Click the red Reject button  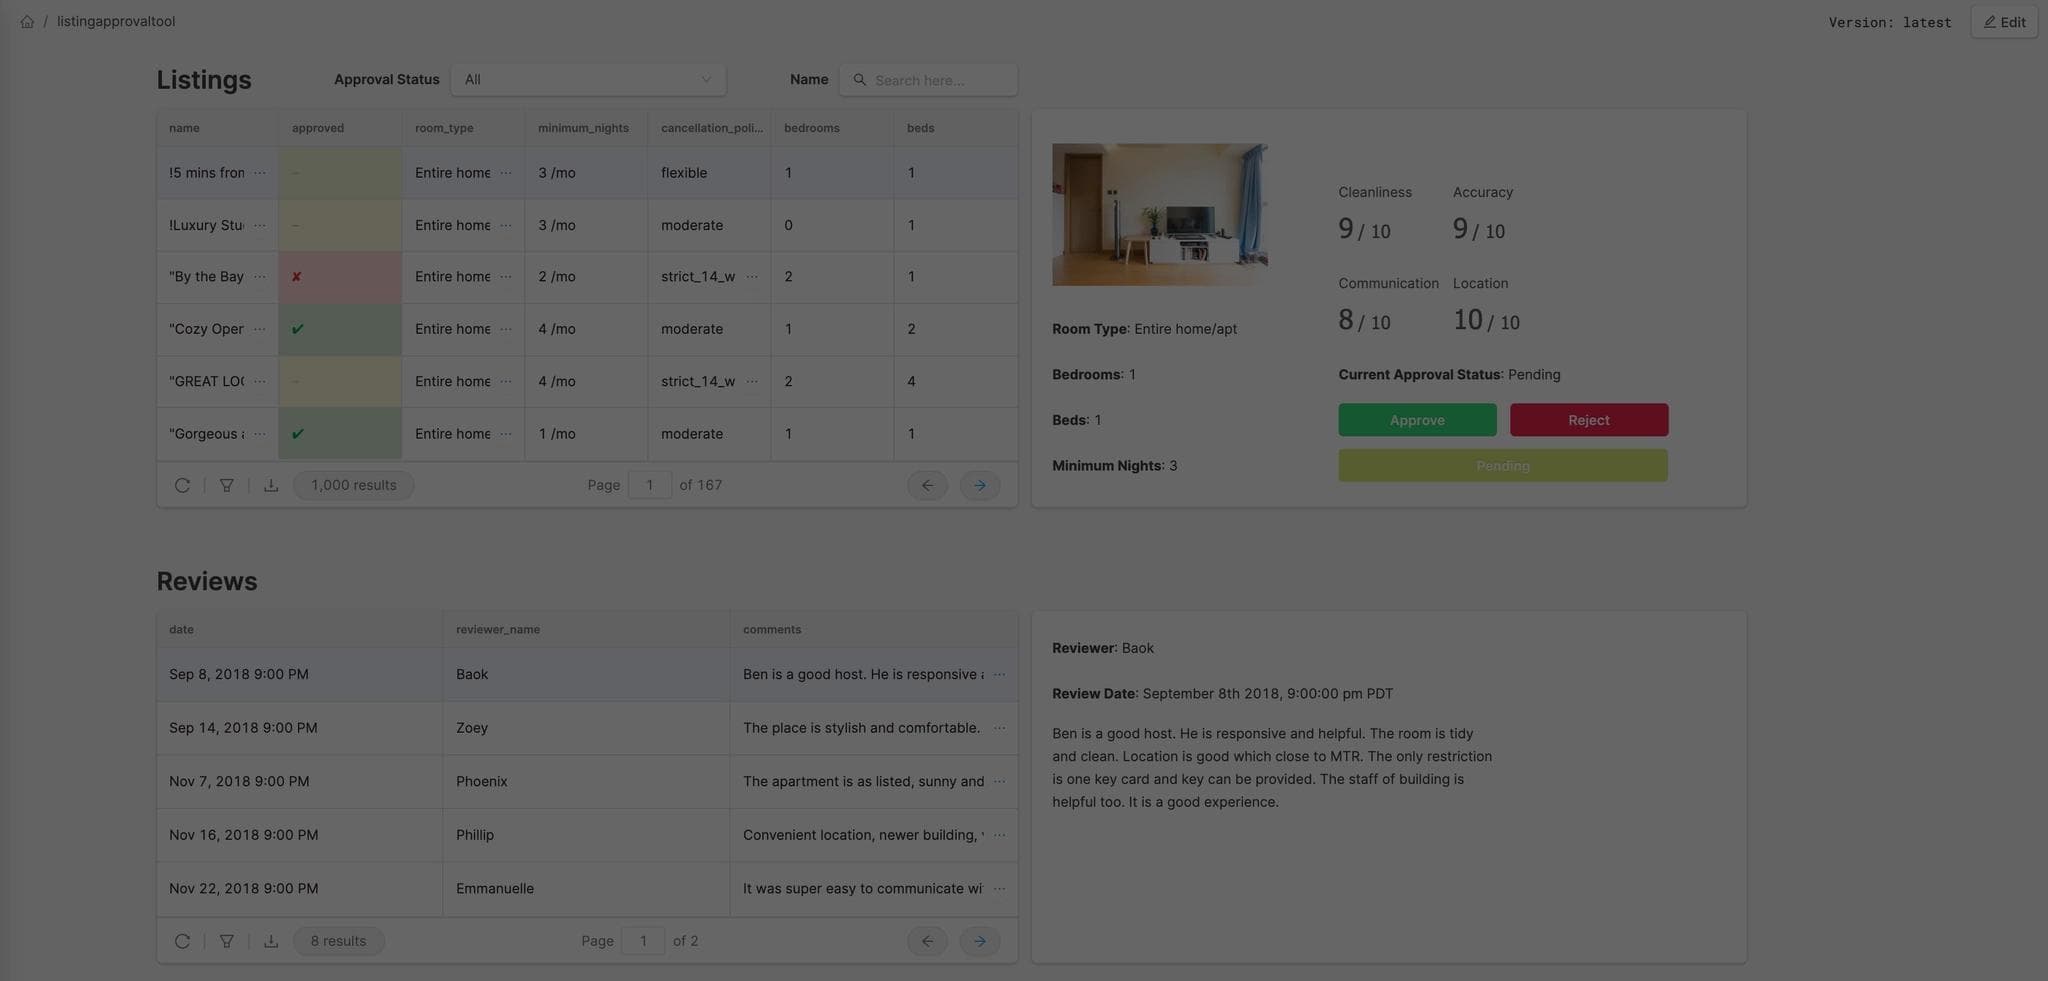1588,420
